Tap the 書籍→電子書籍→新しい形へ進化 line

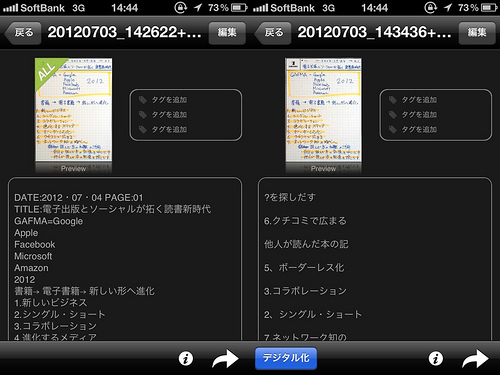pyautogui.click(x=84, y=291)
